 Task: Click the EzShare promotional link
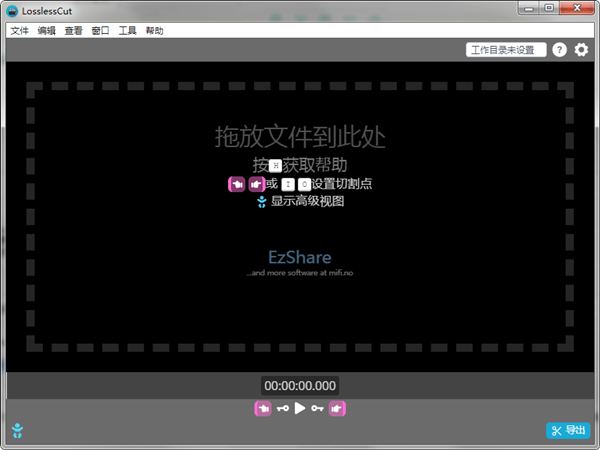300,257
